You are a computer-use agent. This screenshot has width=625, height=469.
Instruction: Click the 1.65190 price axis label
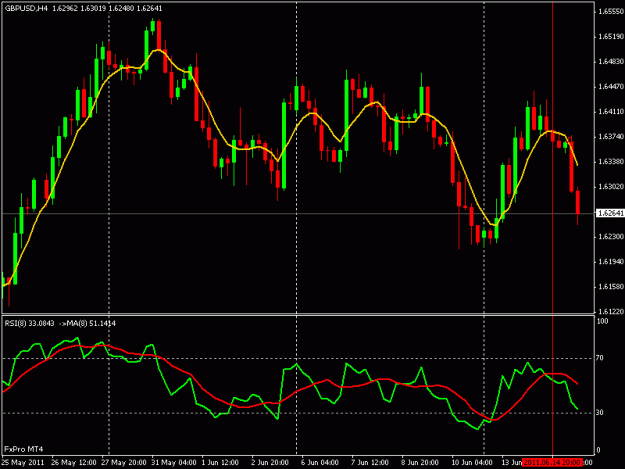(x=611, y=37)
